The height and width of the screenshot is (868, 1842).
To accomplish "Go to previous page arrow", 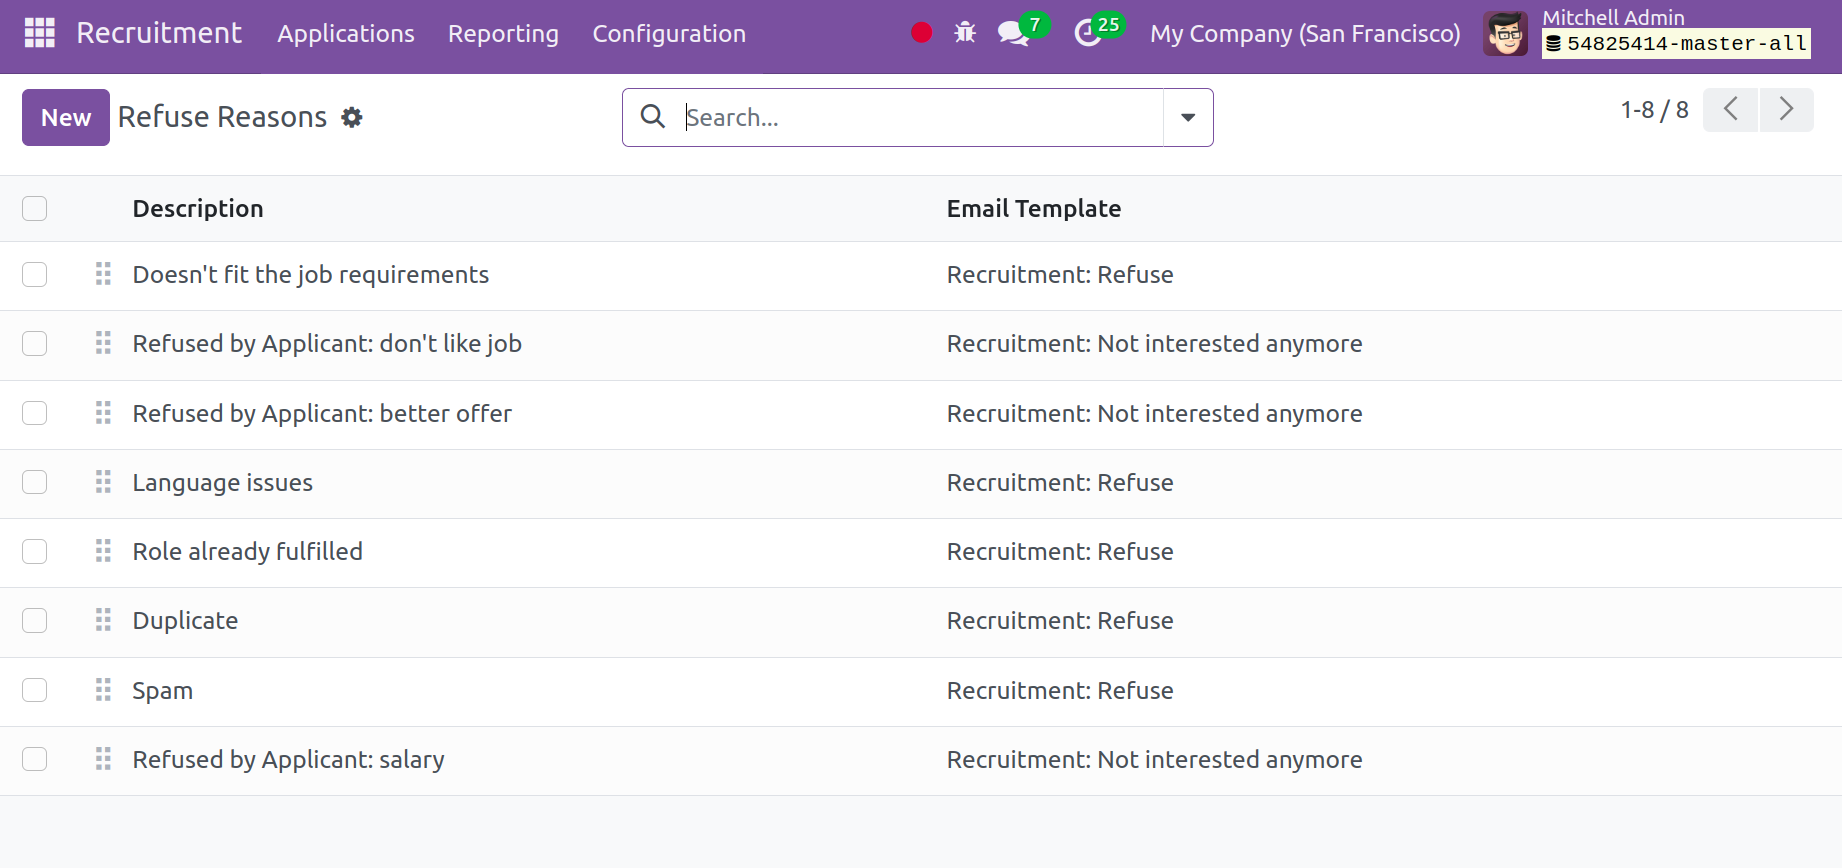I will pos(1730,109).
